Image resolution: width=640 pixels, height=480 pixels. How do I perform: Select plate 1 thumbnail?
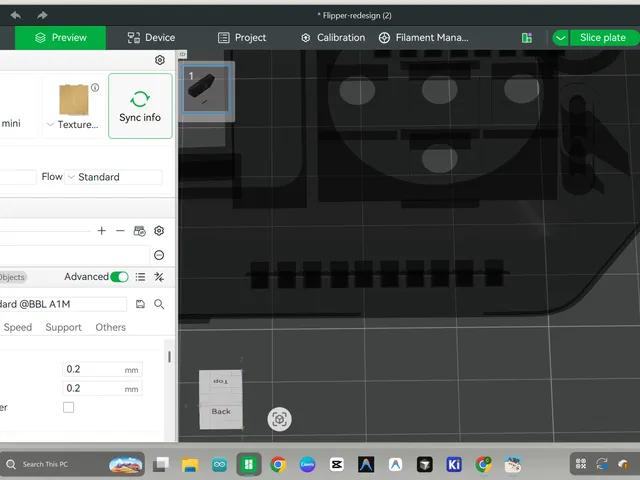coord(206,89)
